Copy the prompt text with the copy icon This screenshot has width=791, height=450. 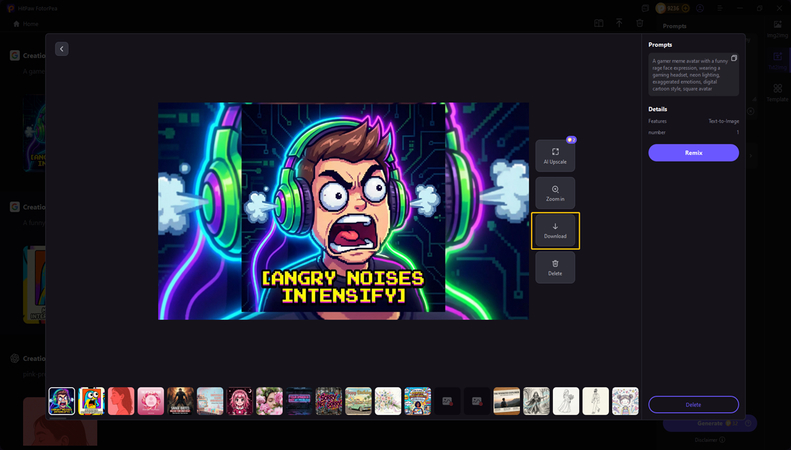tap(733, 59)
